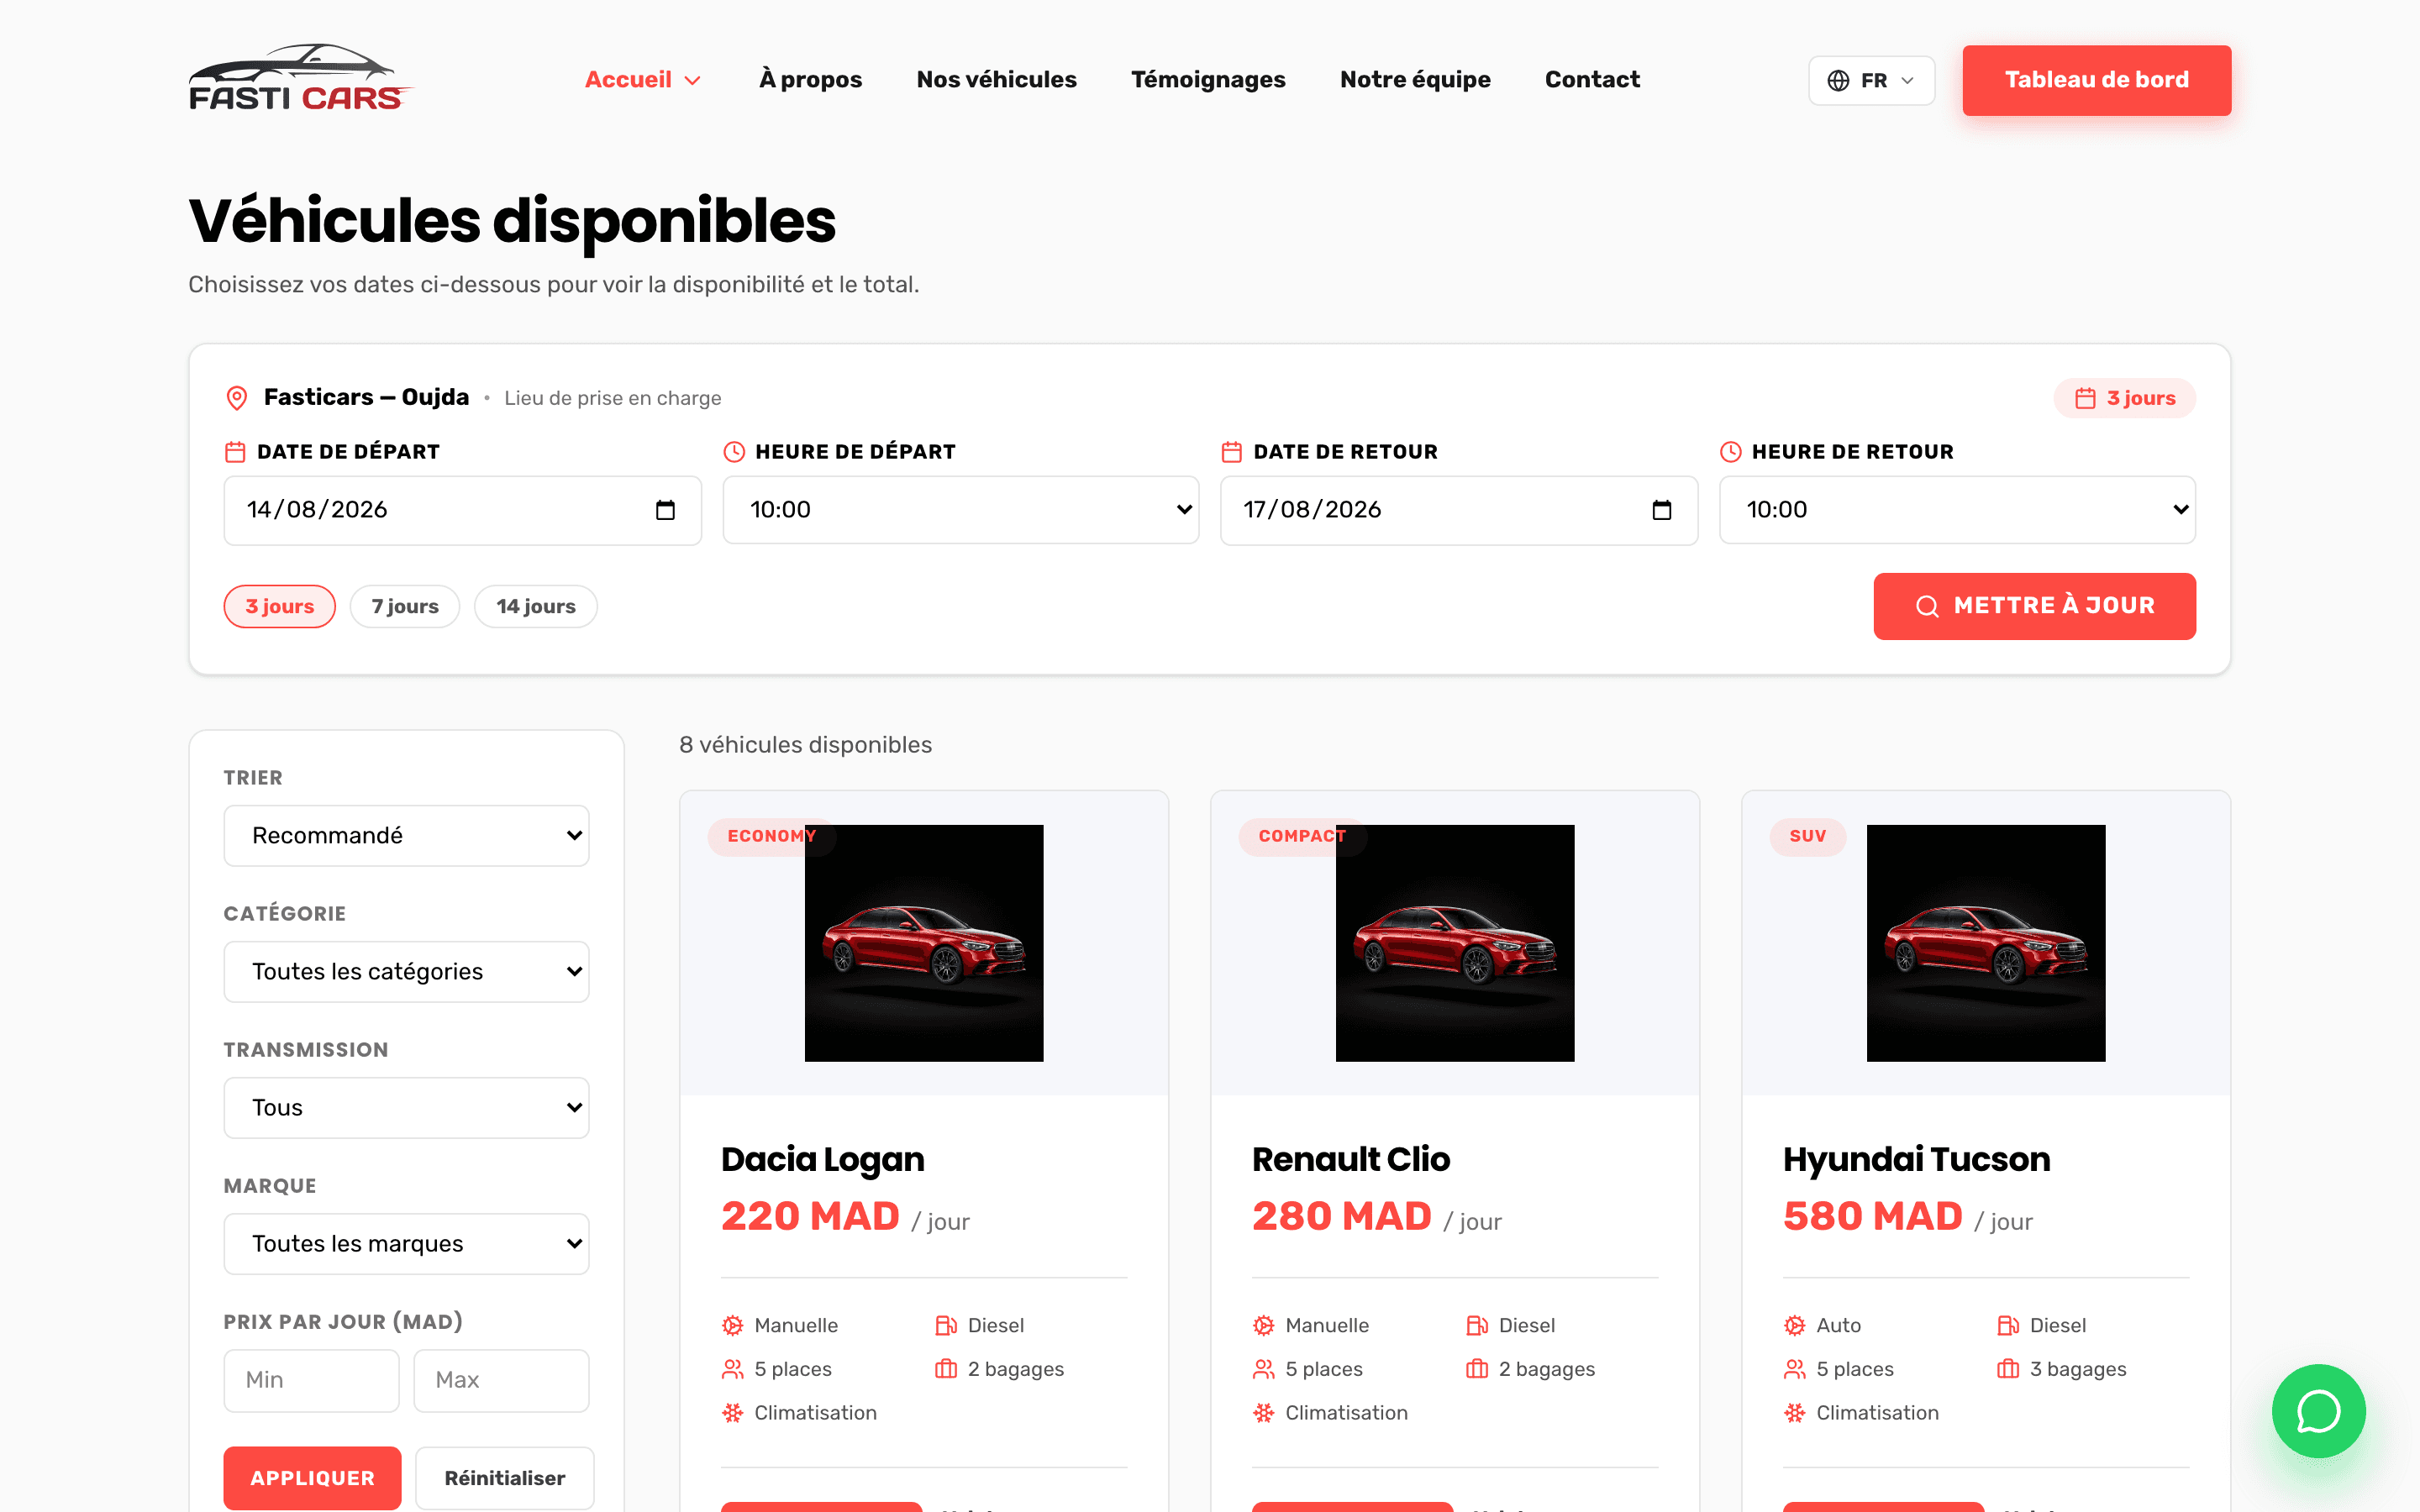Click the fuel pump icon on Renault Clio card
Screen dimensions: 2420x1512
pyautogui.click(x=1477, y=1326)
